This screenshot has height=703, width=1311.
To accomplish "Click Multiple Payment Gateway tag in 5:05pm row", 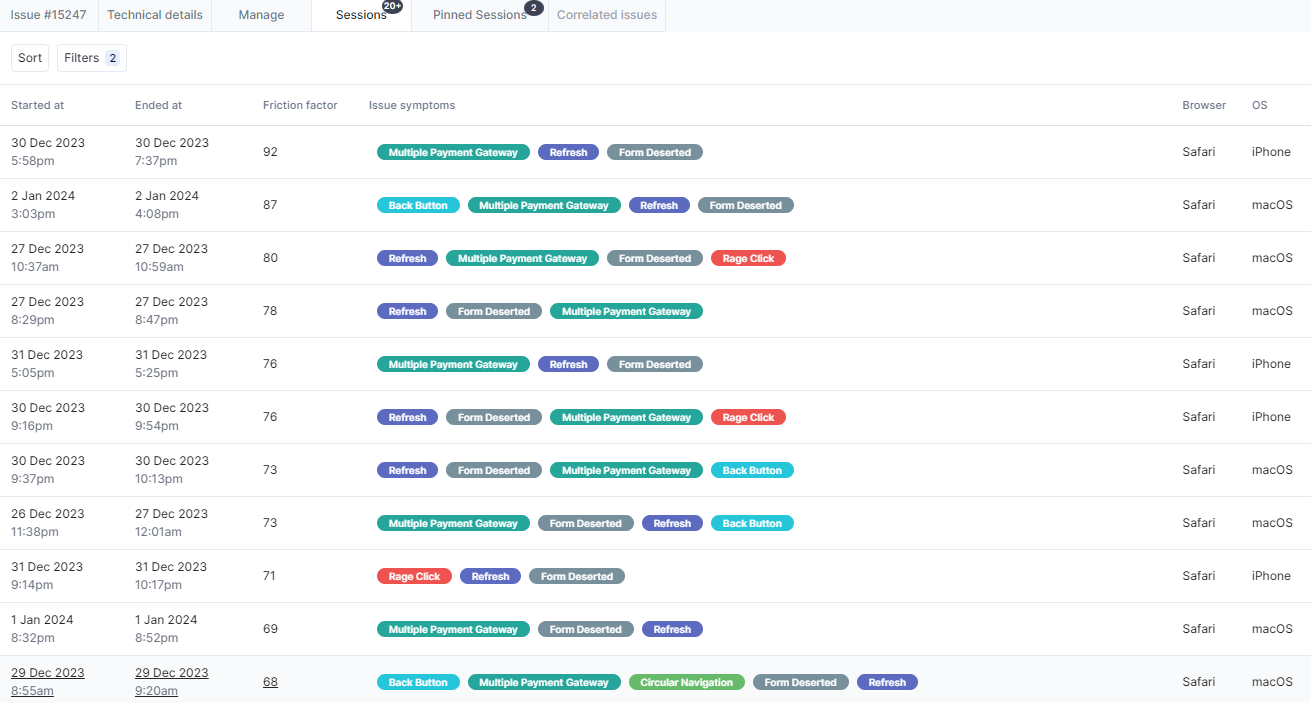I will tap(454, 364).
